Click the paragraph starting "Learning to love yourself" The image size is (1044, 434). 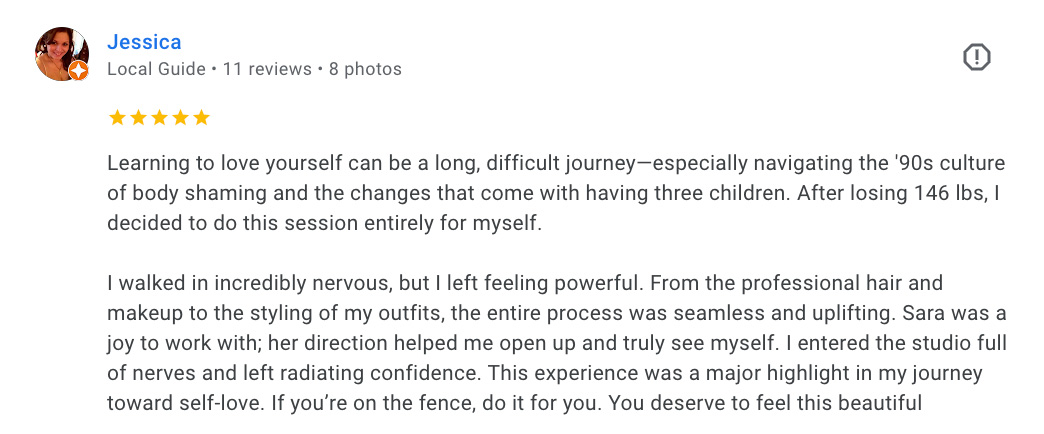555,193
